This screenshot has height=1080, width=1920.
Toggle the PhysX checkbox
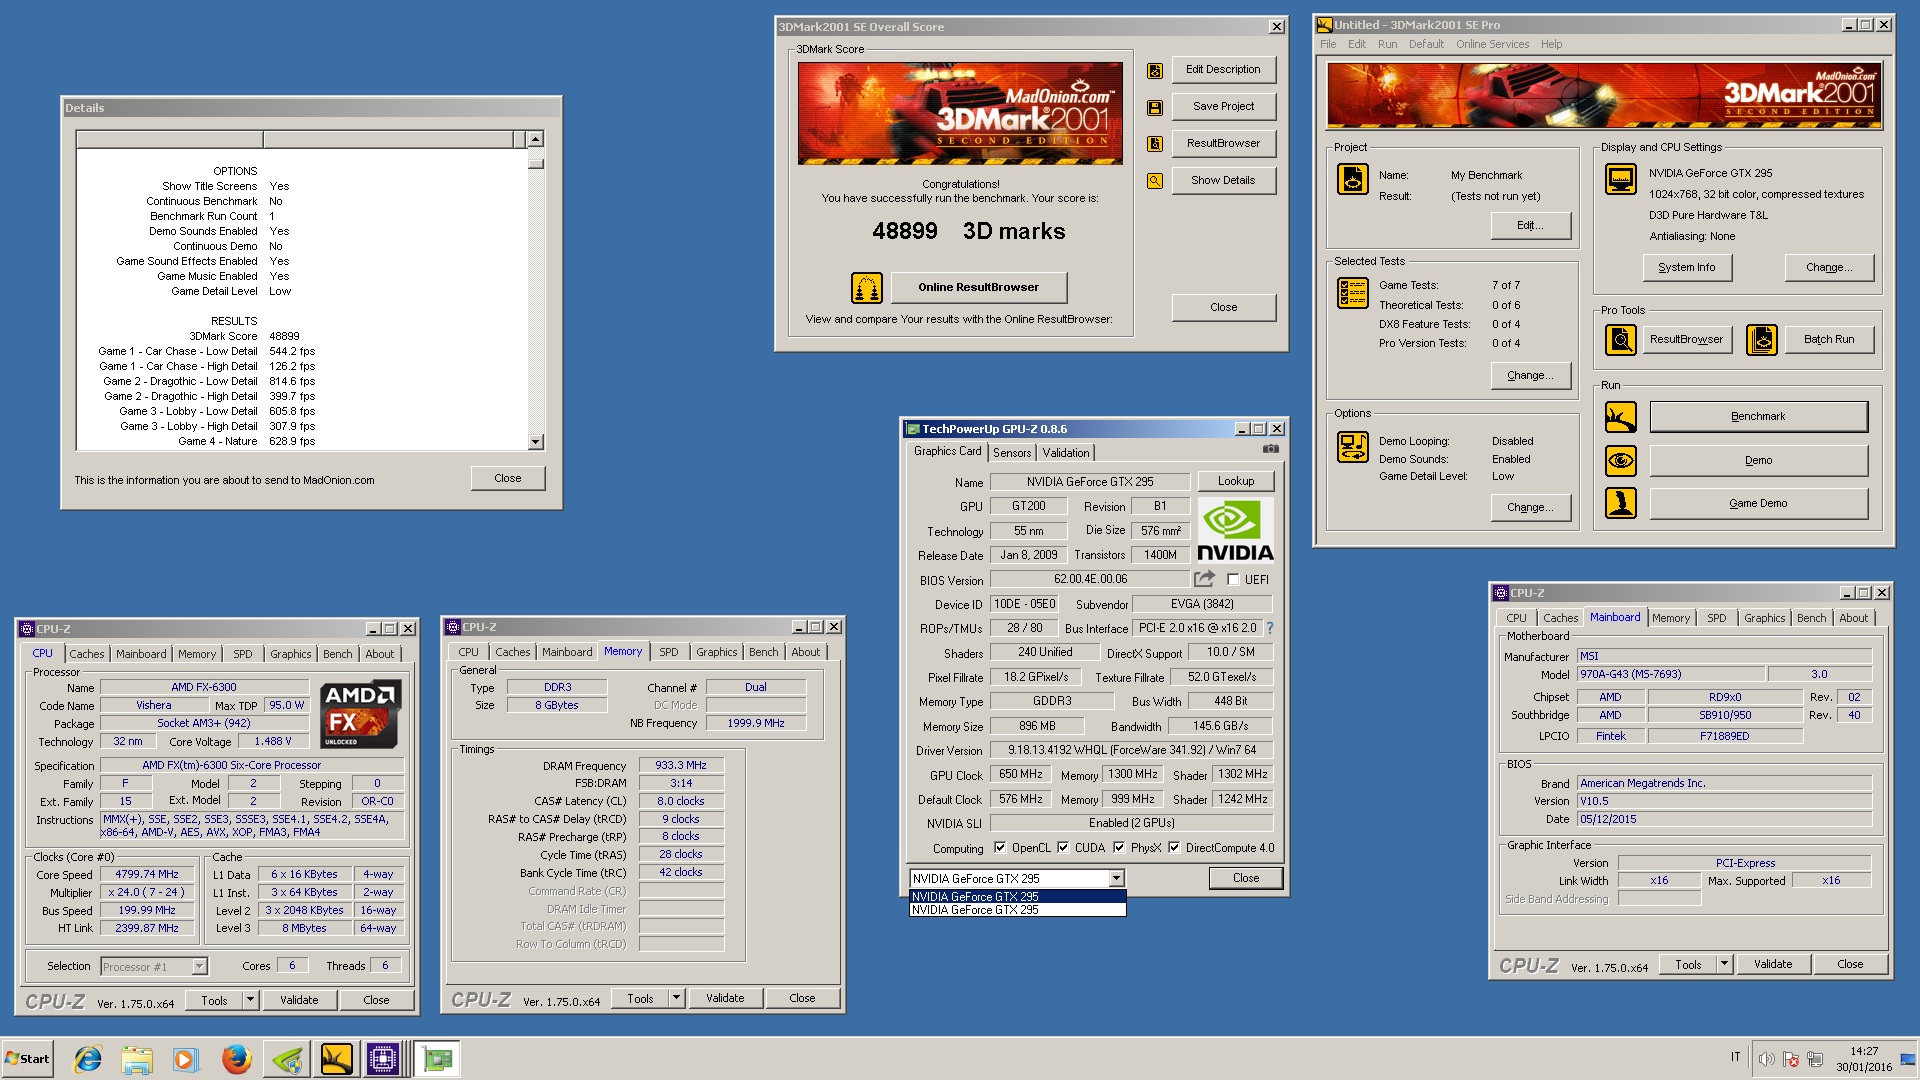point(1119,848)
